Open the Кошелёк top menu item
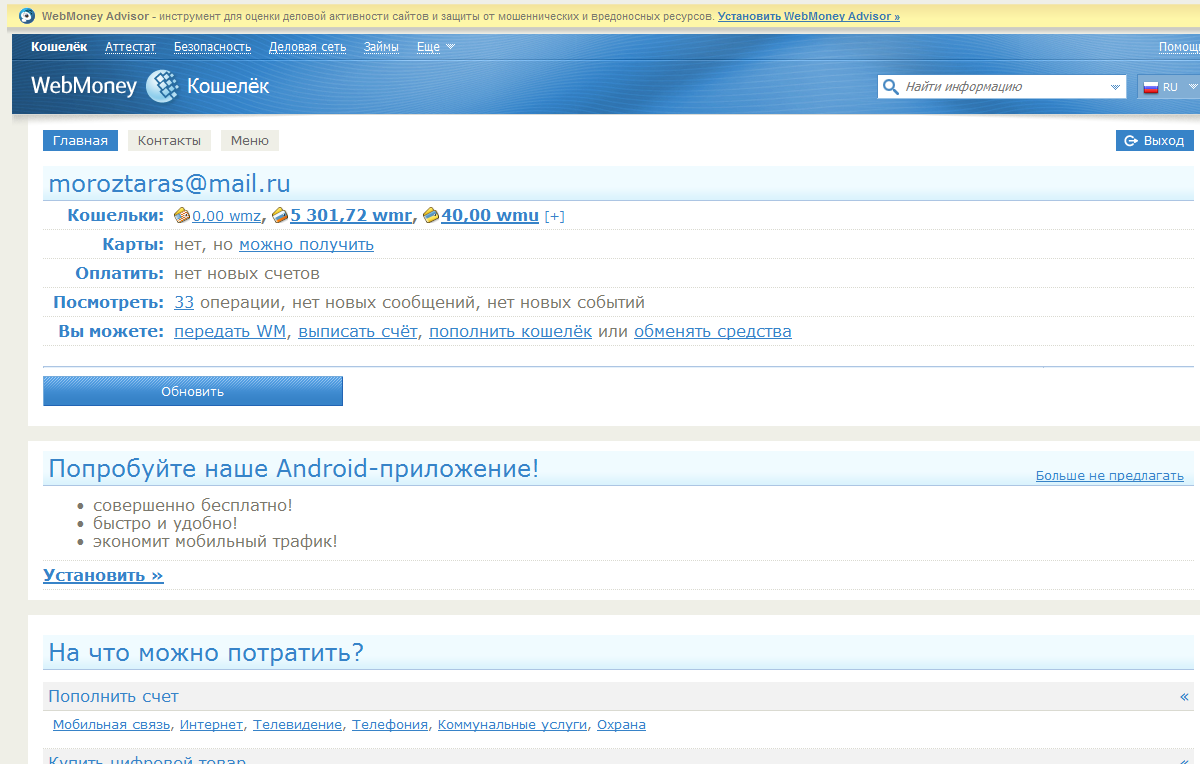Image resolution: width=1200 pixels, height=764 pixels. pos(59,47)
